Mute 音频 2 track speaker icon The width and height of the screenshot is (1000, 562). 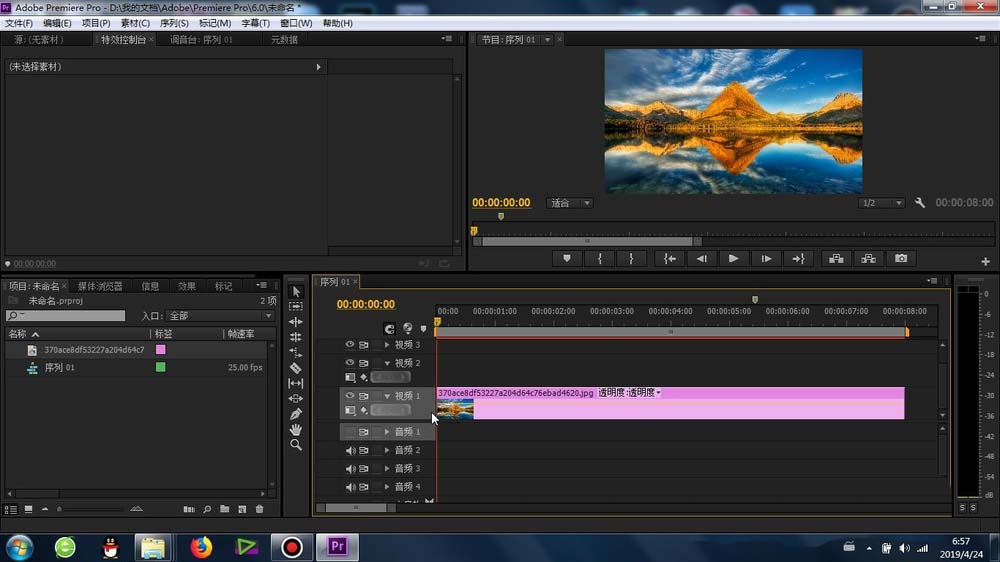pyautogui.click(x=350, y=450)
